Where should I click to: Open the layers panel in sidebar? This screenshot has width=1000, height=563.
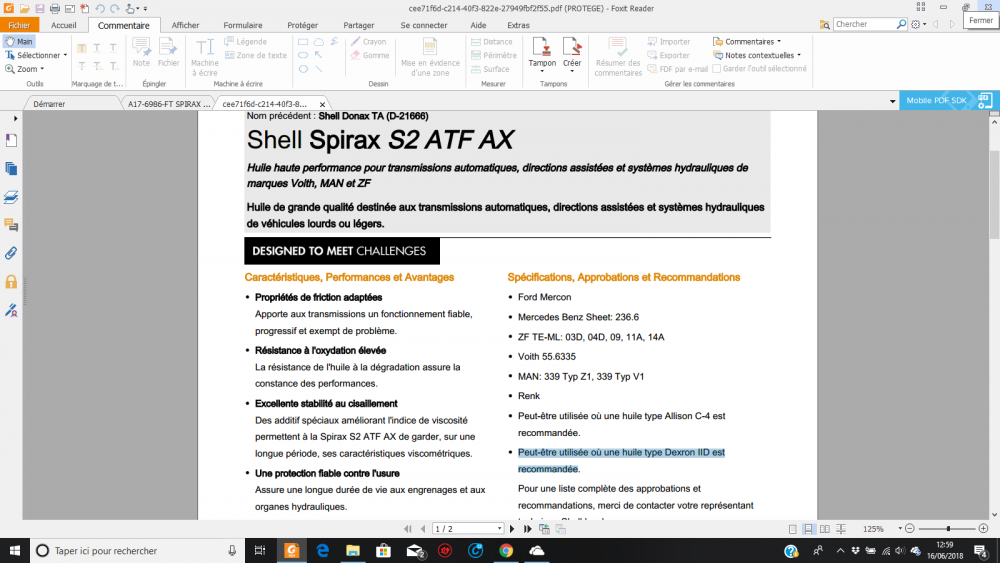pos(11,197)
